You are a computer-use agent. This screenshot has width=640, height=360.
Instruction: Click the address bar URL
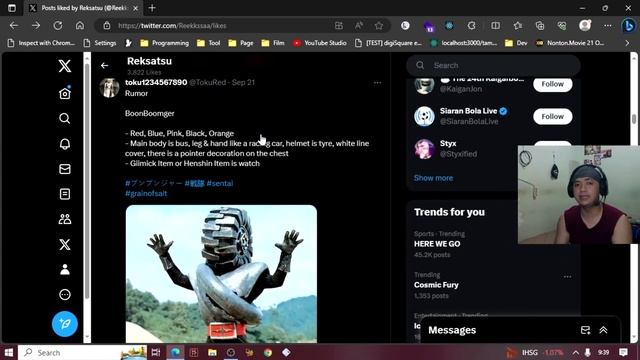[172, 26]
